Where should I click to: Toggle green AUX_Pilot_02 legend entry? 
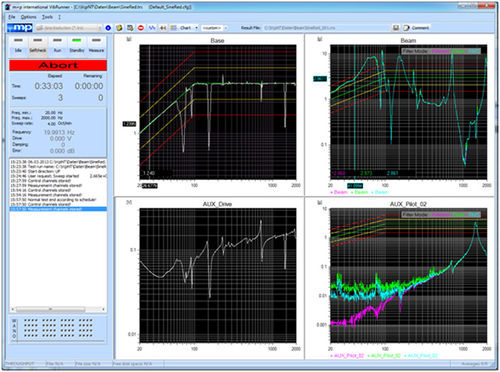(x=384, y=356)
